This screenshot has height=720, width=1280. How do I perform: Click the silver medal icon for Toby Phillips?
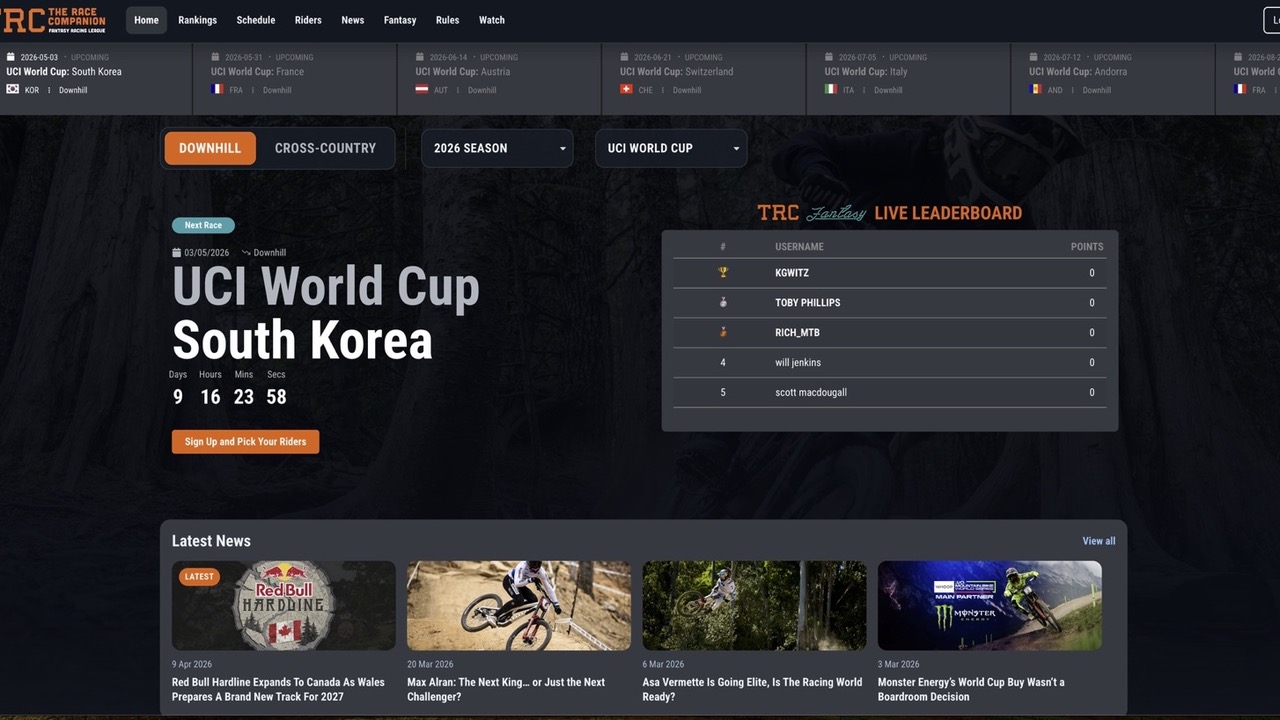723,302
